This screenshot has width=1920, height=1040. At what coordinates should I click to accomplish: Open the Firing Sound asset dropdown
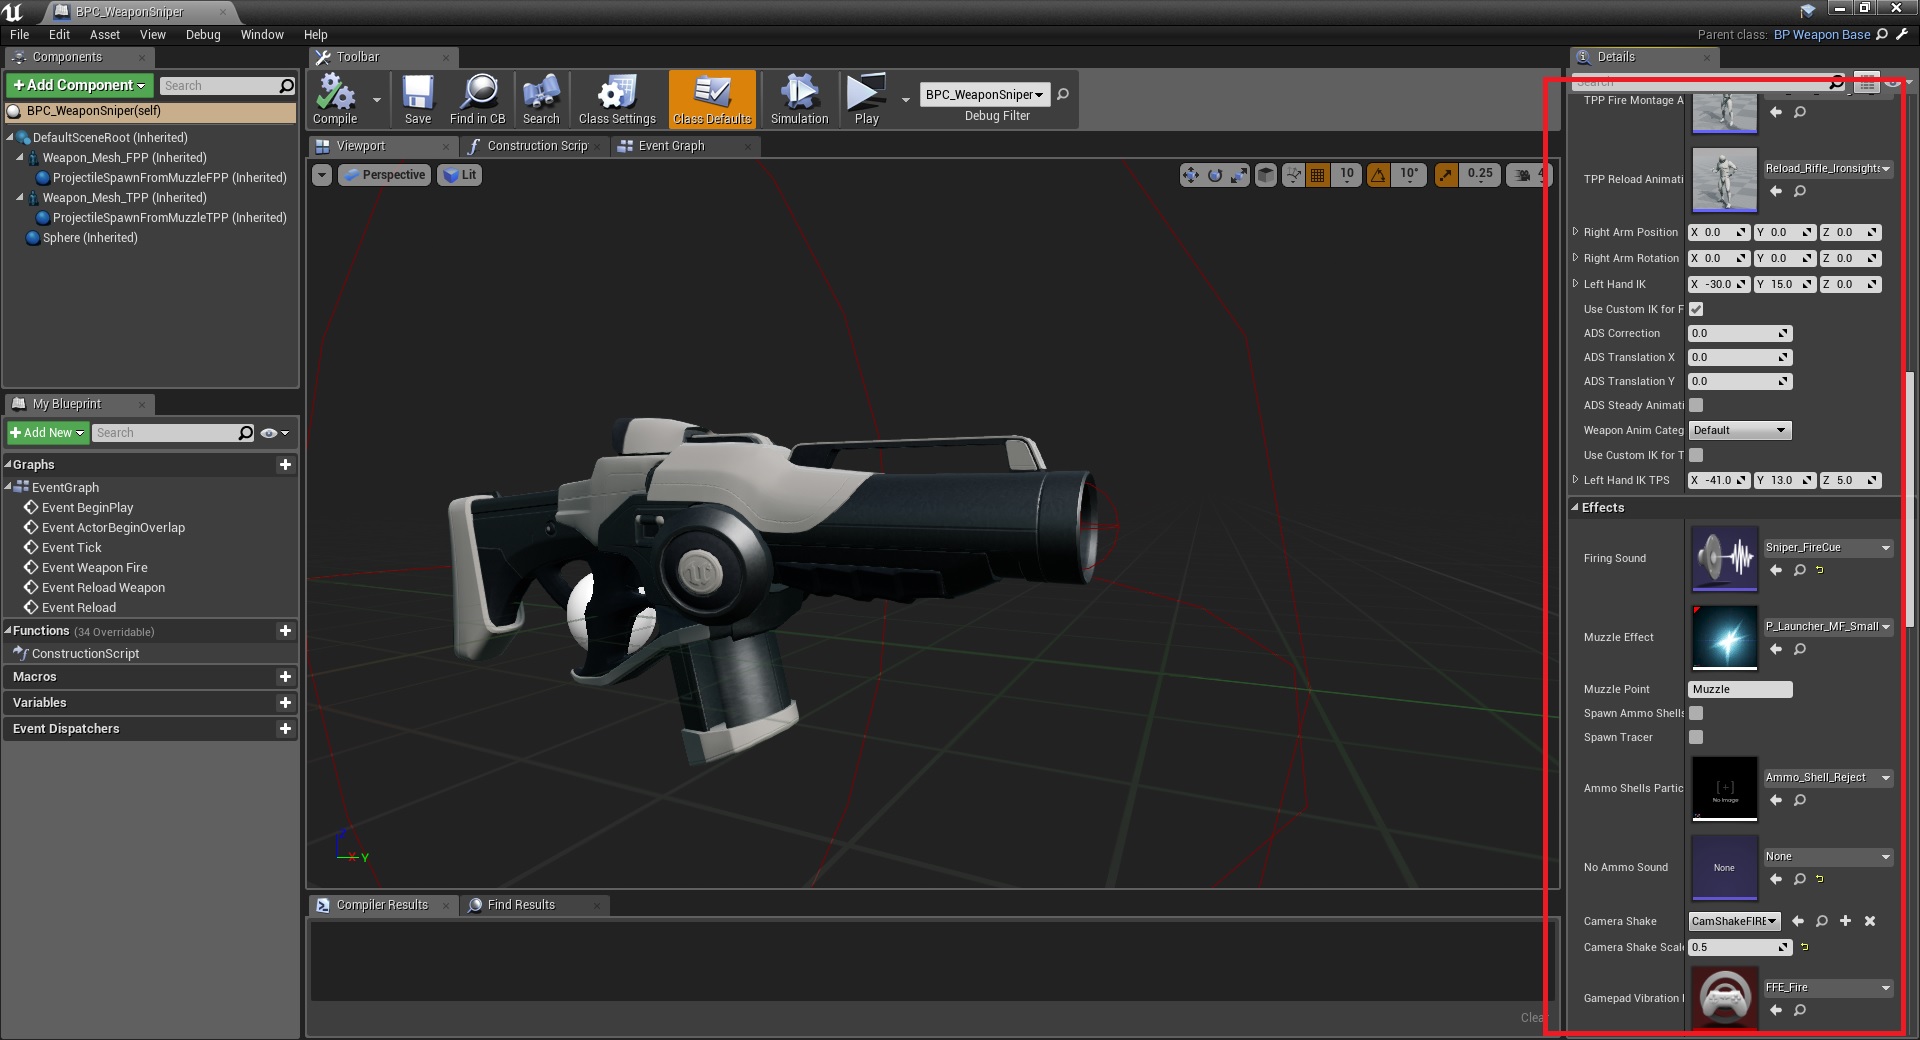1828,548
